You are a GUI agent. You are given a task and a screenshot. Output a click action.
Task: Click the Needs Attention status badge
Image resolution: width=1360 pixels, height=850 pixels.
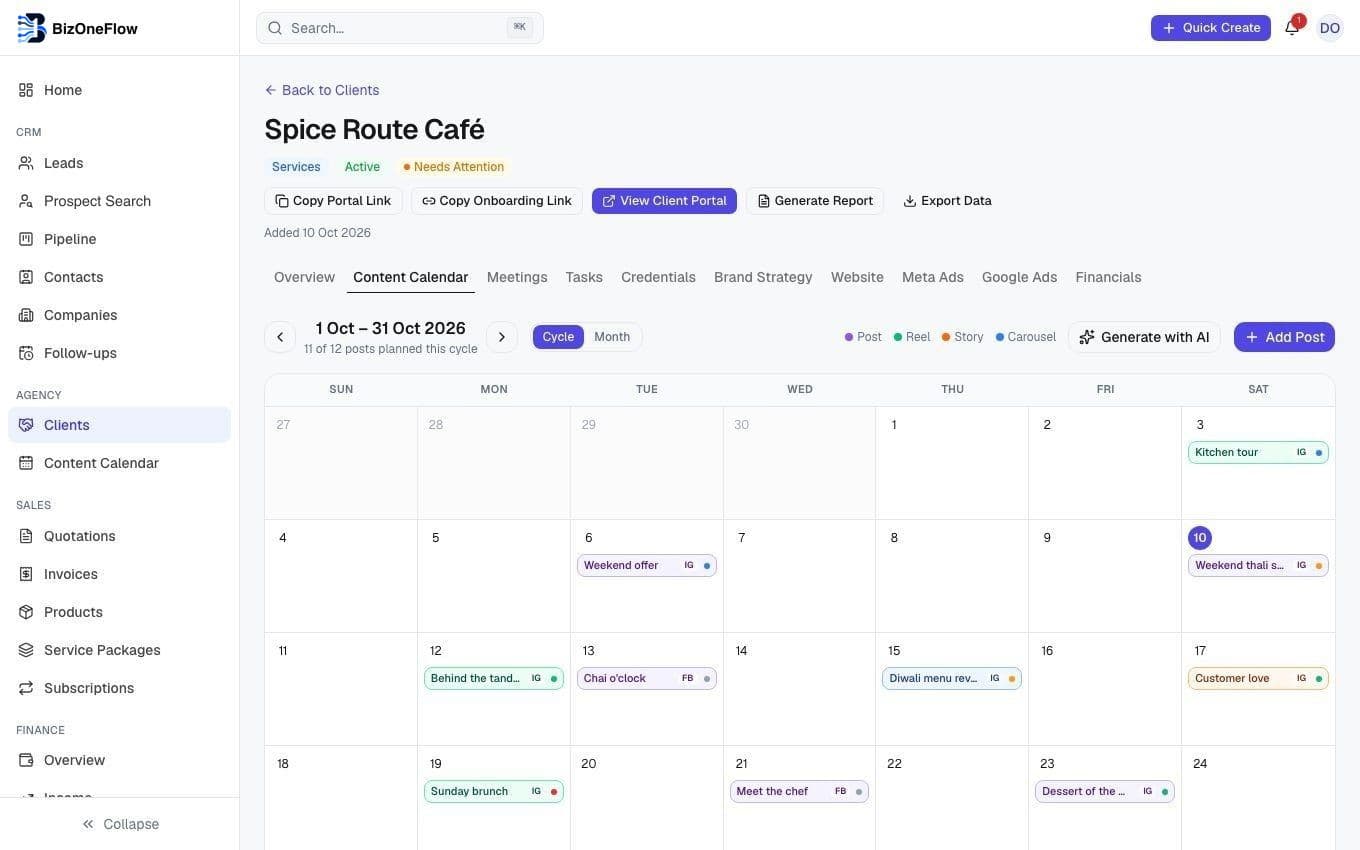454,167
